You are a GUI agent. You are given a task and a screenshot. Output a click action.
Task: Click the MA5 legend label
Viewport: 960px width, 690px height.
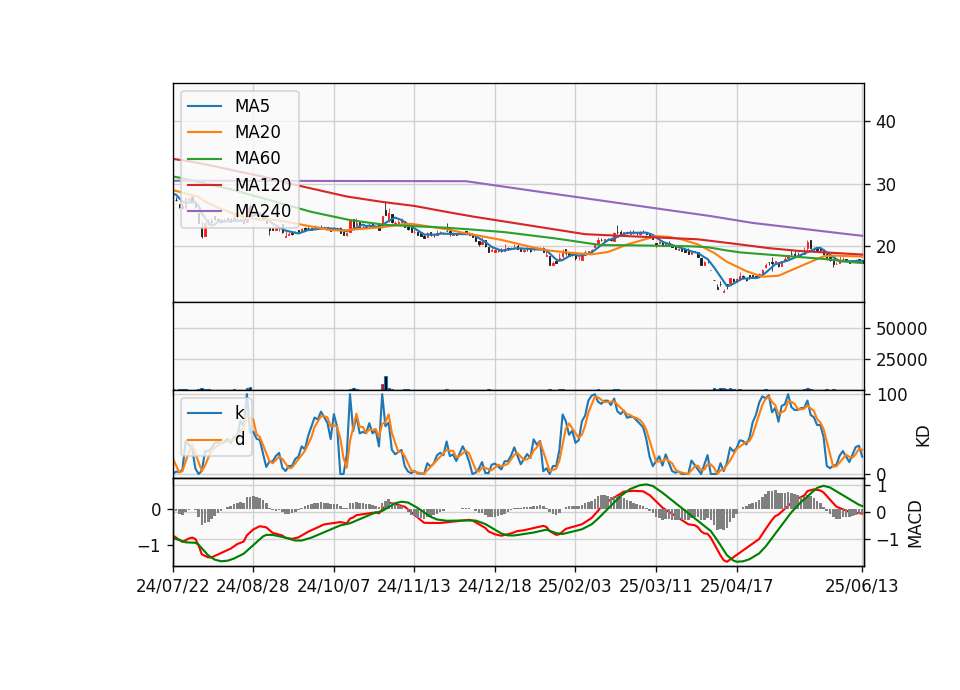point(252,106)
